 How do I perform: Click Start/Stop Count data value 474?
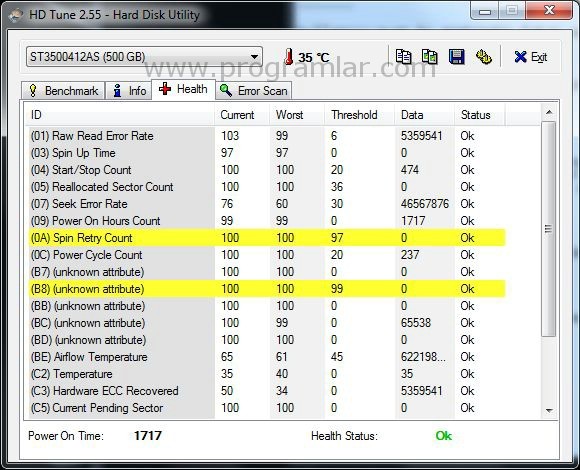(x=410, y=170)
